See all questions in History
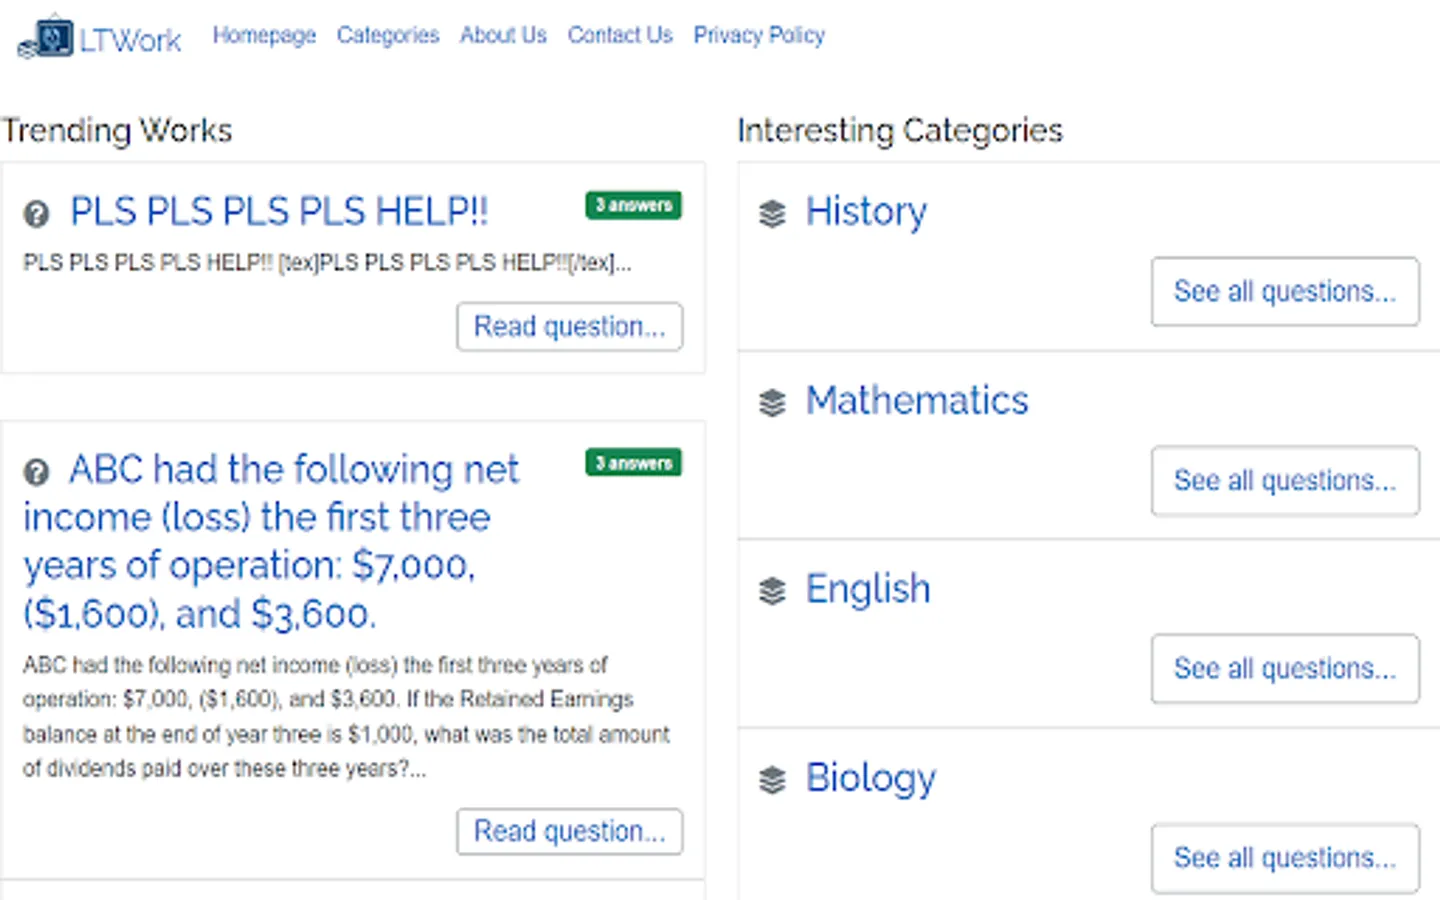The height and width of the screenshot is (900, 1440). tap(1284, 292)
